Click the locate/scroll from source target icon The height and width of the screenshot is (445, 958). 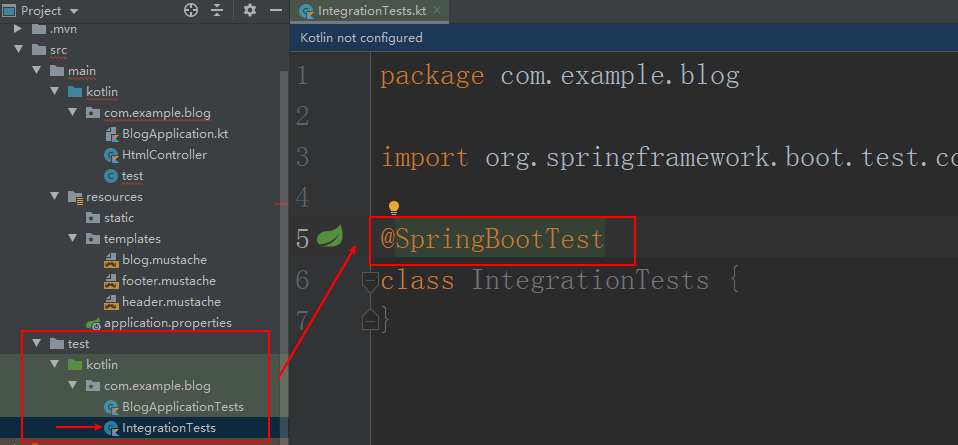[x=191, y=10]
